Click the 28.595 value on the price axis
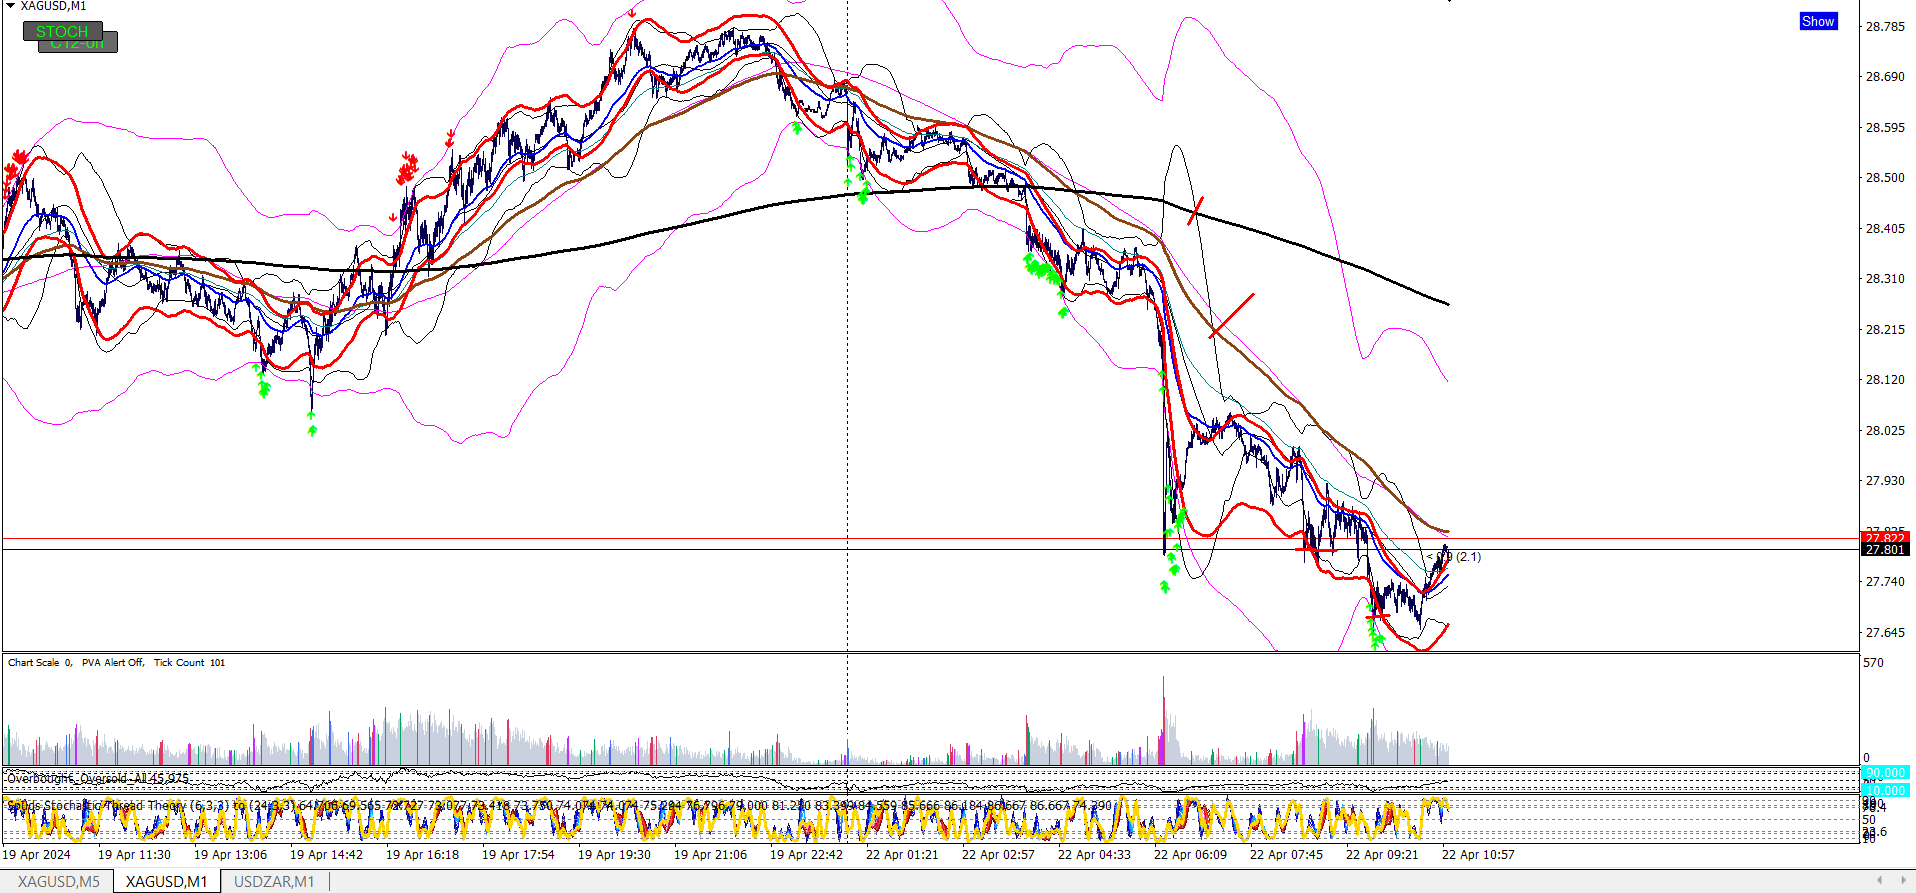This screenshot has height=893, width=1916. pos(1885,127)
